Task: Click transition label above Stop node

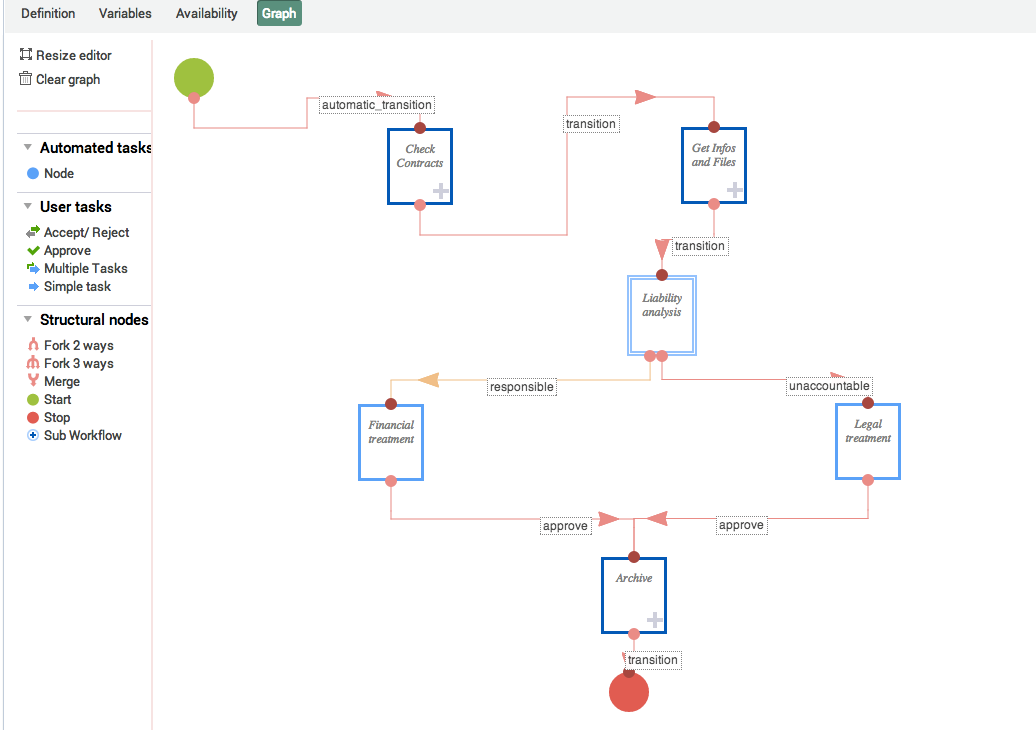Action: (x=653, y=660)
